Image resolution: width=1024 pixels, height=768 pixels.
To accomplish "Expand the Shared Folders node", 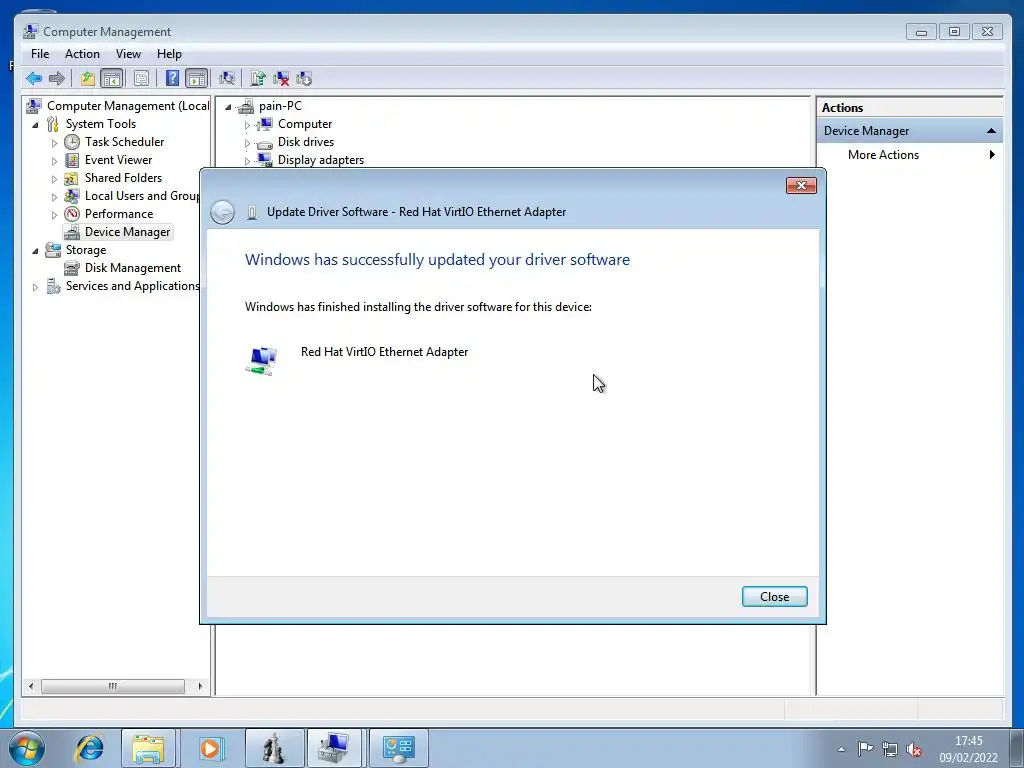I will (54, 179).
